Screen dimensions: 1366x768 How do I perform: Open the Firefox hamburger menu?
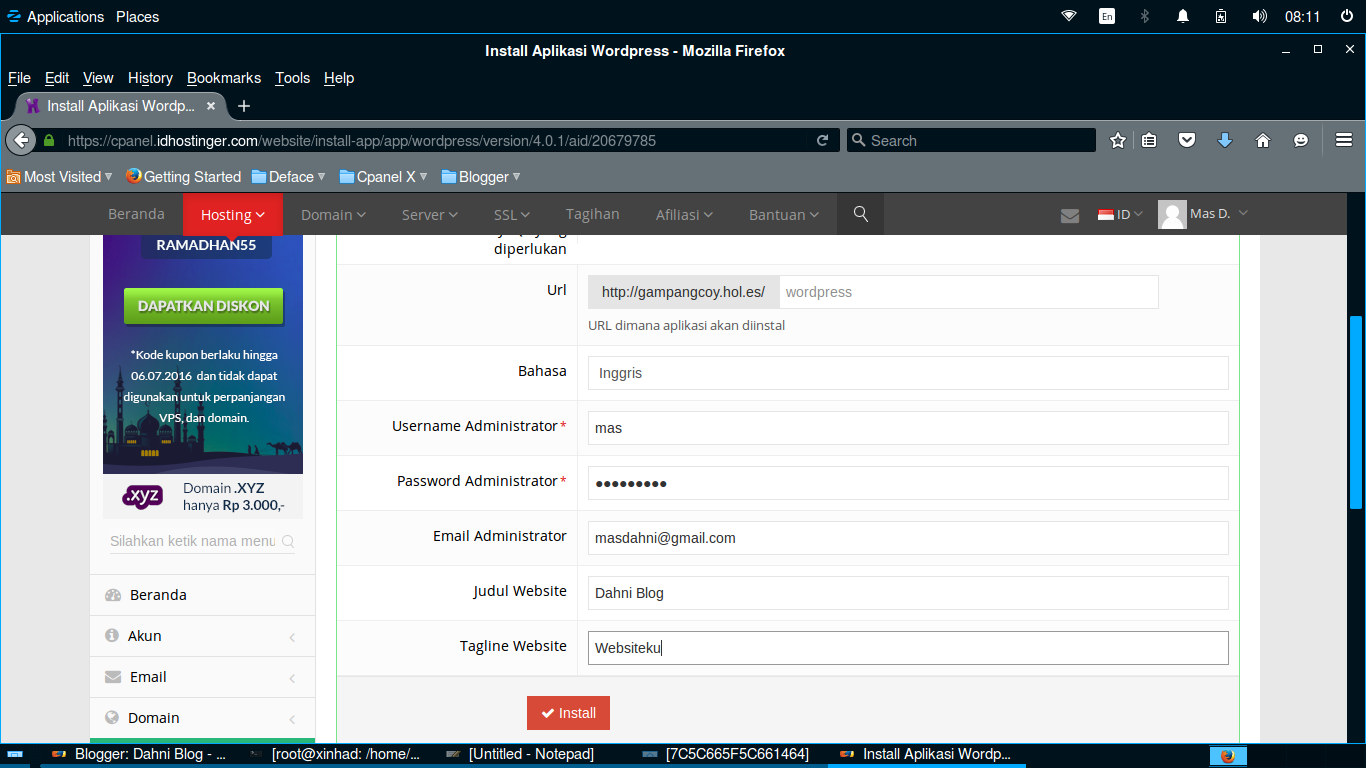coord(1344,141)
